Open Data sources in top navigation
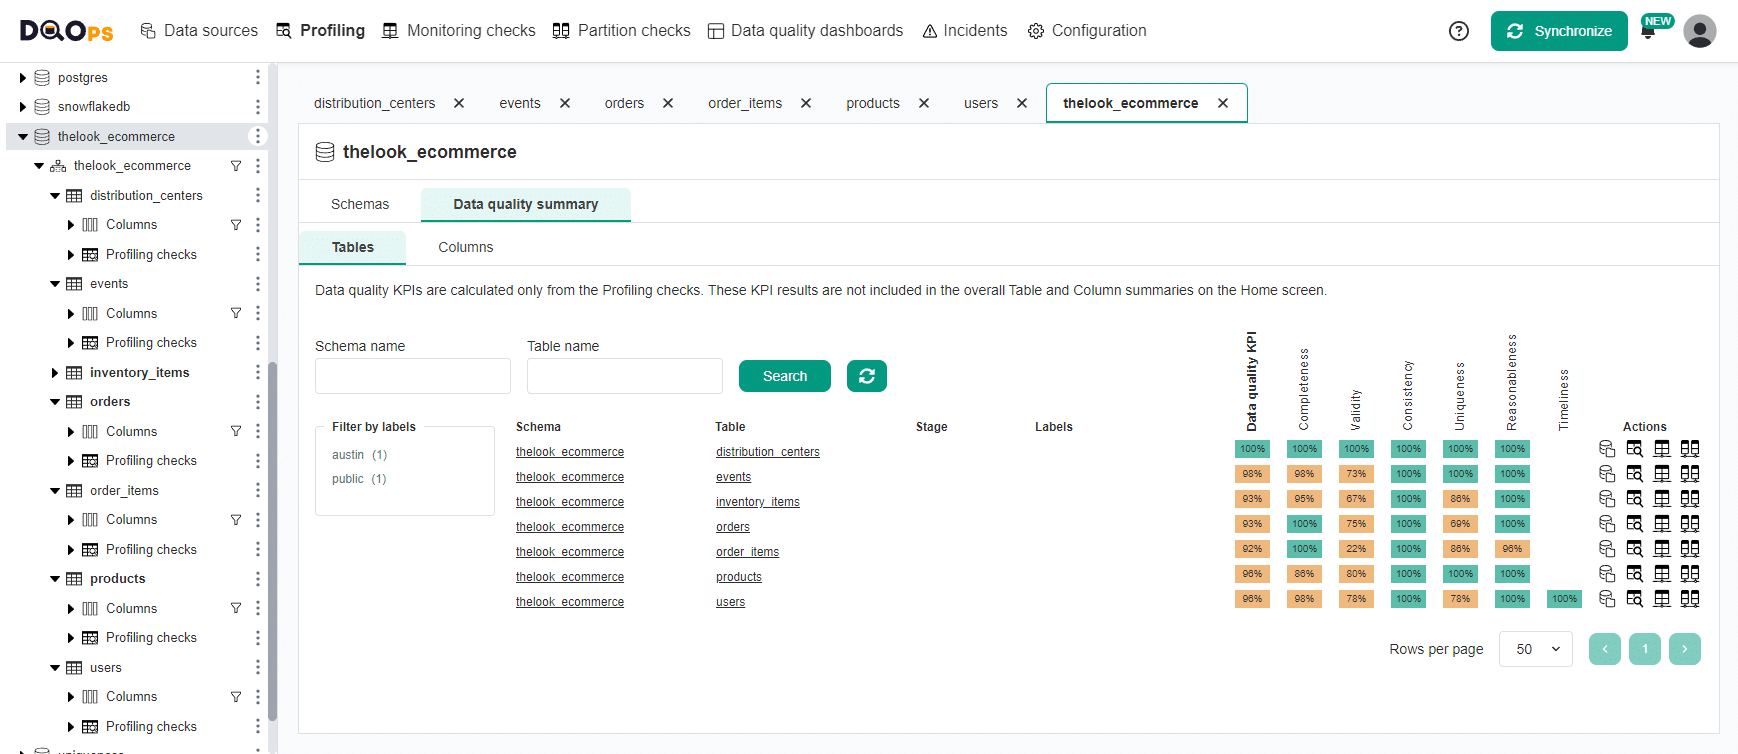This screenshot has width=1738, height=754. pos(199,31)
